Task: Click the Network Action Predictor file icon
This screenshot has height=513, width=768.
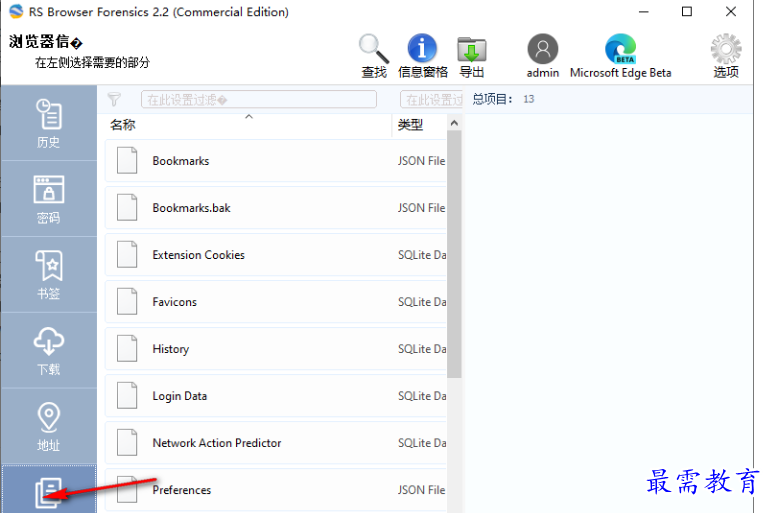Action: pos(127,443)
